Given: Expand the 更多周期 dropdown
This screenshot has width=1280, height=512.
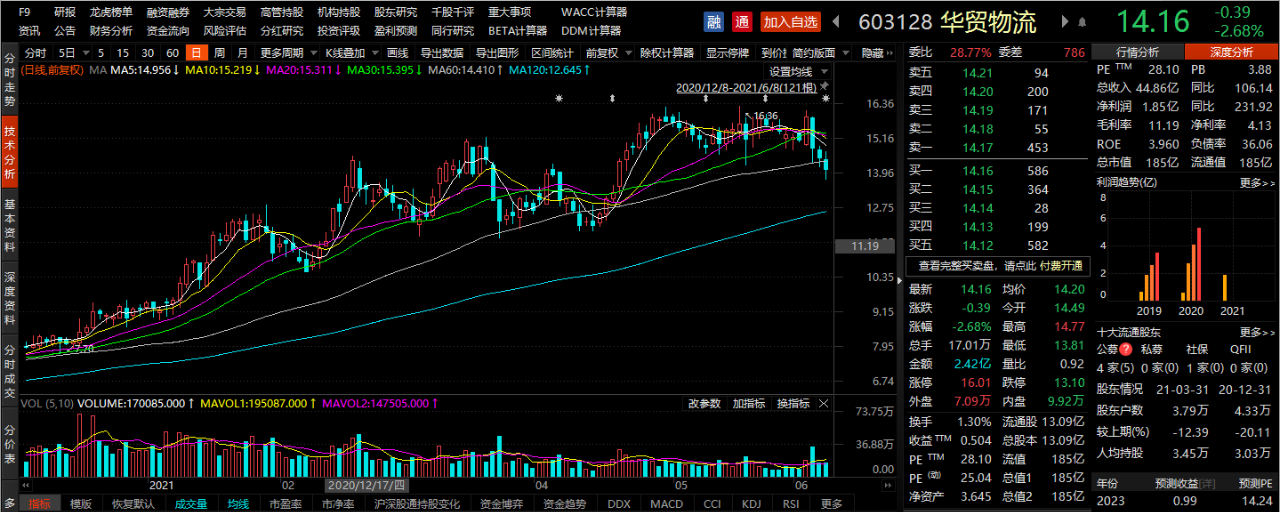Looking at the screenshot, I should (285, 53).
